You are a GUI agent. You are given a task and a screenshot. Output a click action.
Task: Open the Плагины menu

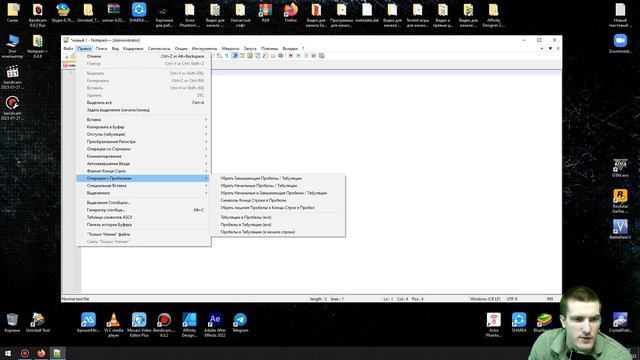pos(269,49)
